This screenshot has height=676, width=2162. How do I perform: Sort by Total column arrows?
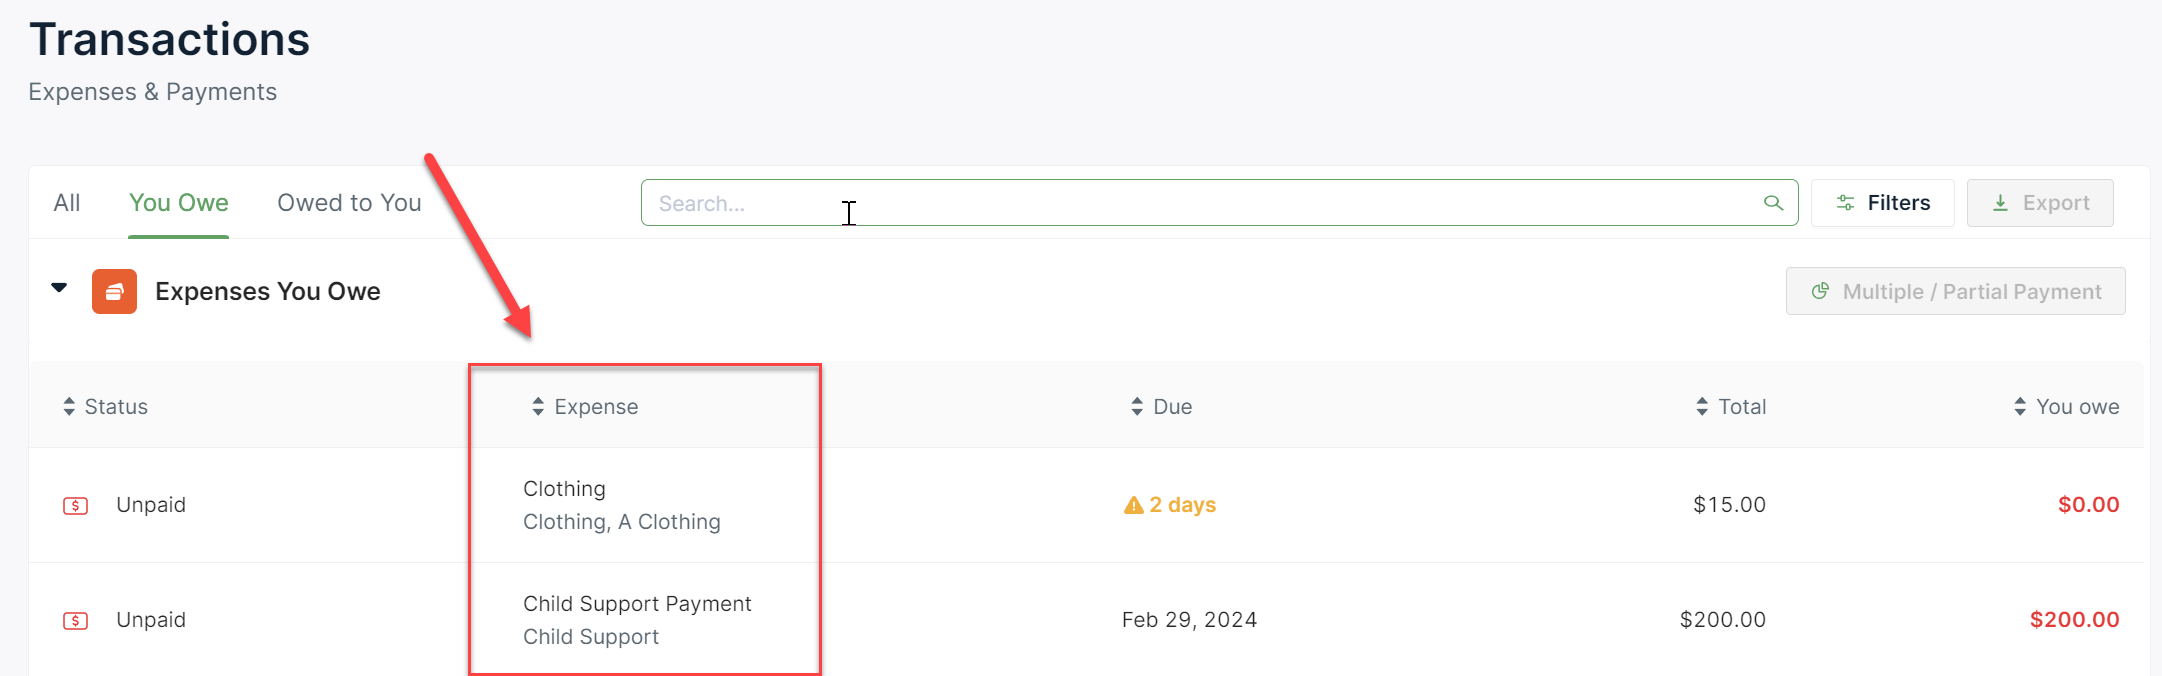tap(1702, 407)
